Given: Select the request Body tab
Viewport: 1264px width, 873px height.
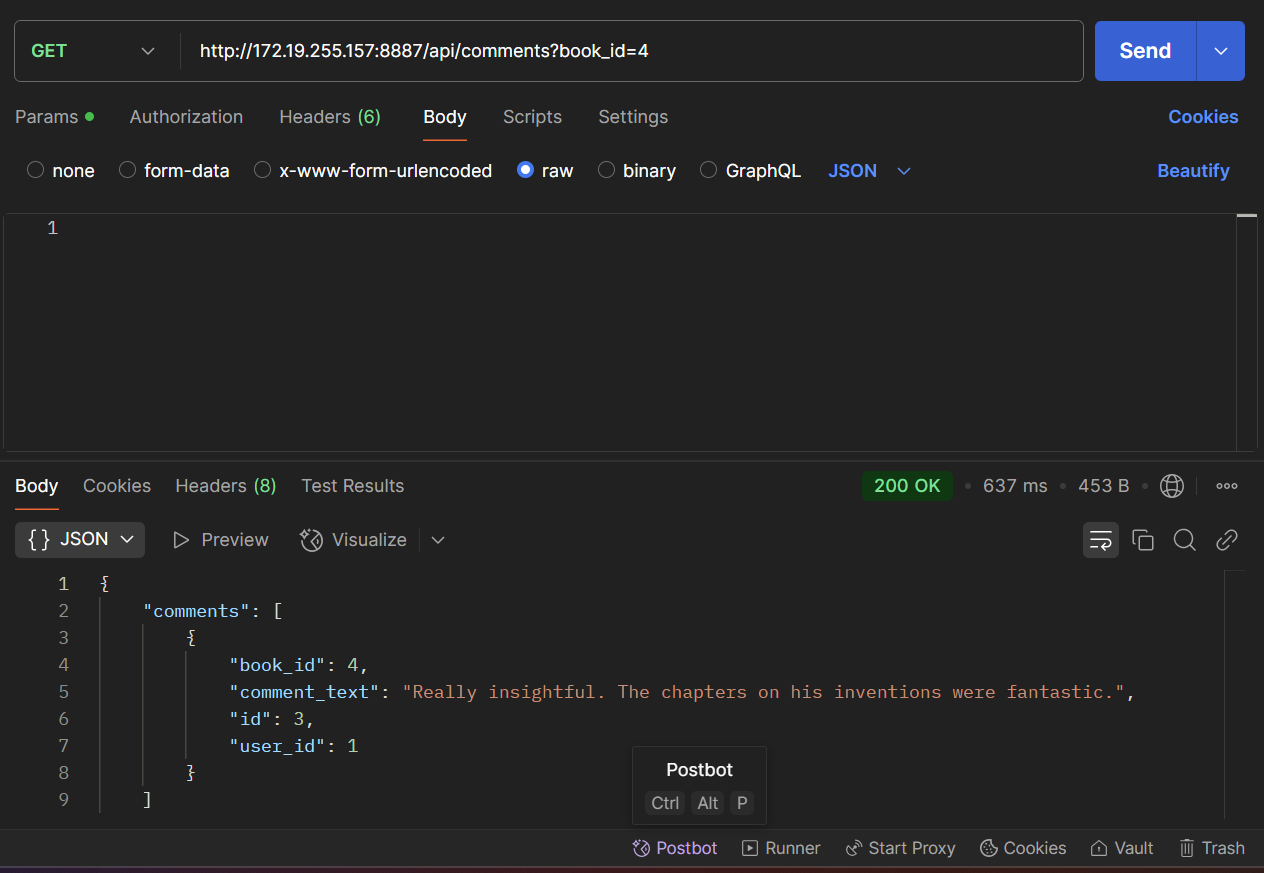Looking at the screenshot, I should tap(445, 117).
